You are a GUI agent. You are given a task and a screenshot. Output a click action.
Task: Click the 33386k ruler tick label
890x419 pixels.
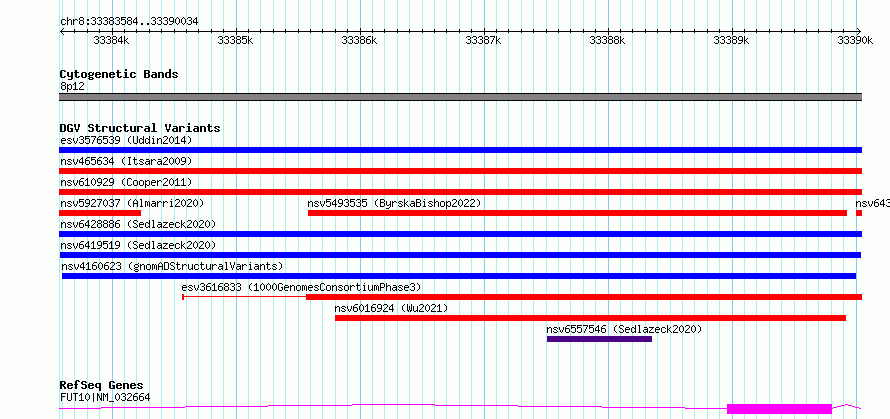pyautogui.click(x=359, y=40)
